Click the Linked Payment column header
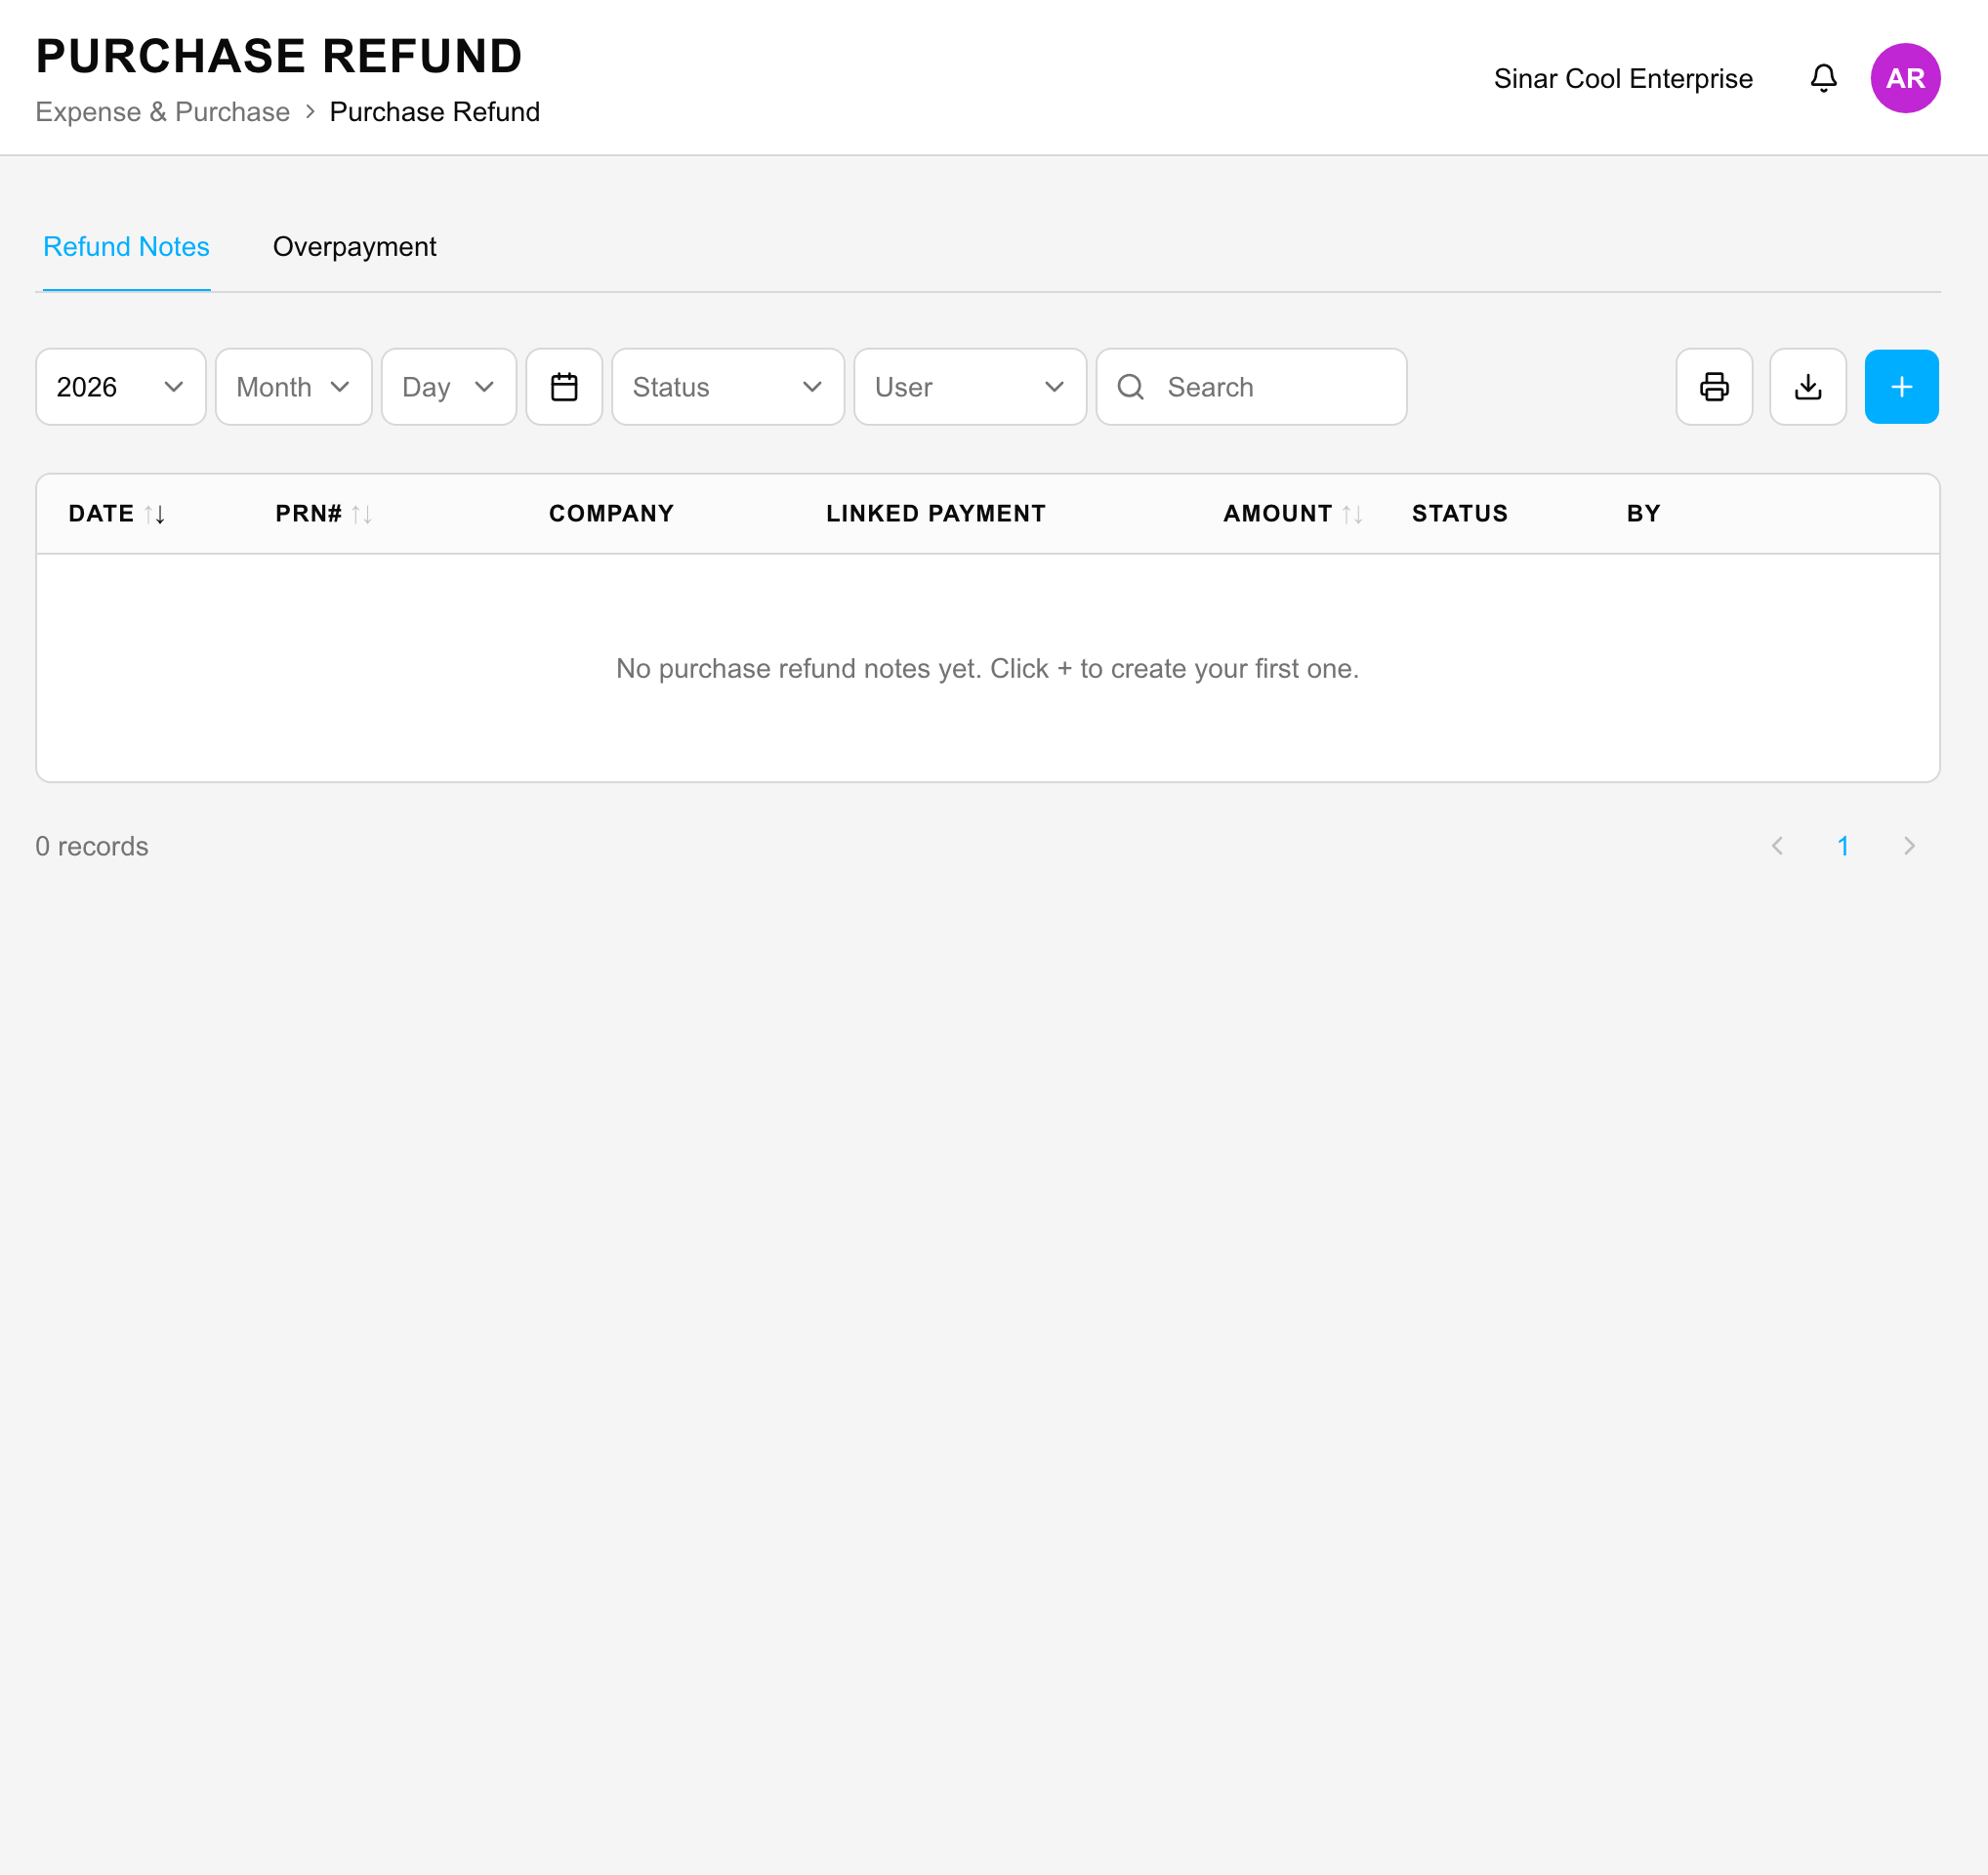 935,514
